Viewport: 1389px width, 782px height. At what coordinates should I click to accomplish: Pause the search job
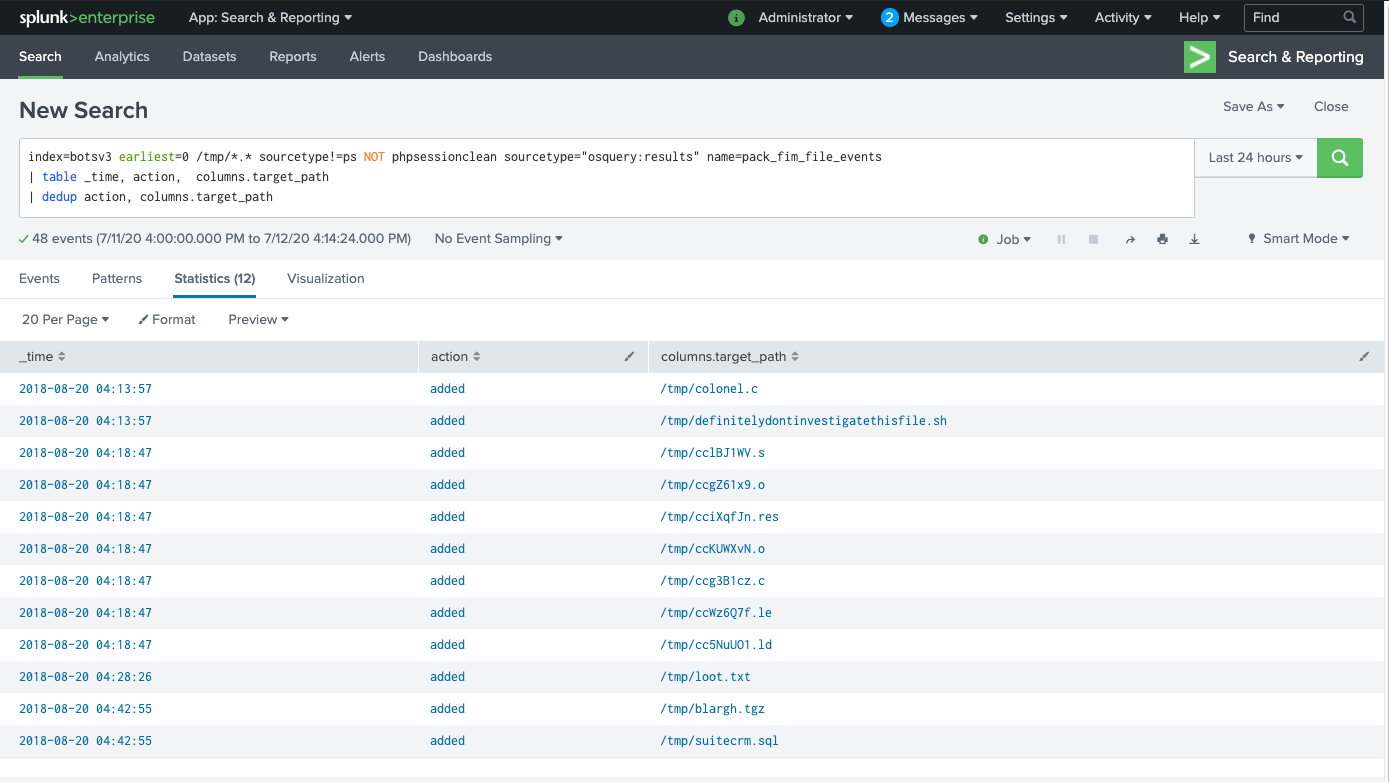1062,240
